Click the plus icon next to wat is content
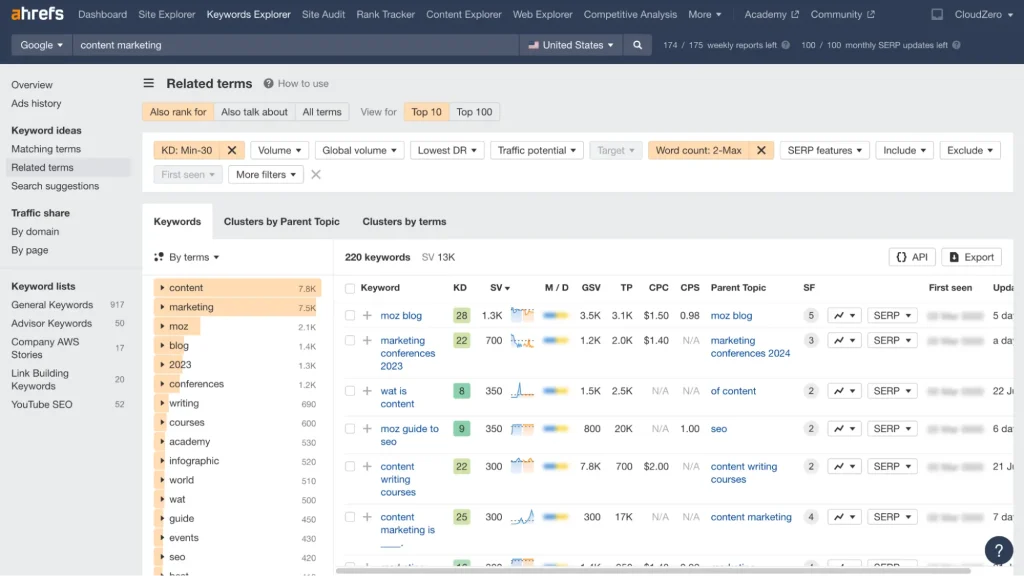 (x=368, y=390)
